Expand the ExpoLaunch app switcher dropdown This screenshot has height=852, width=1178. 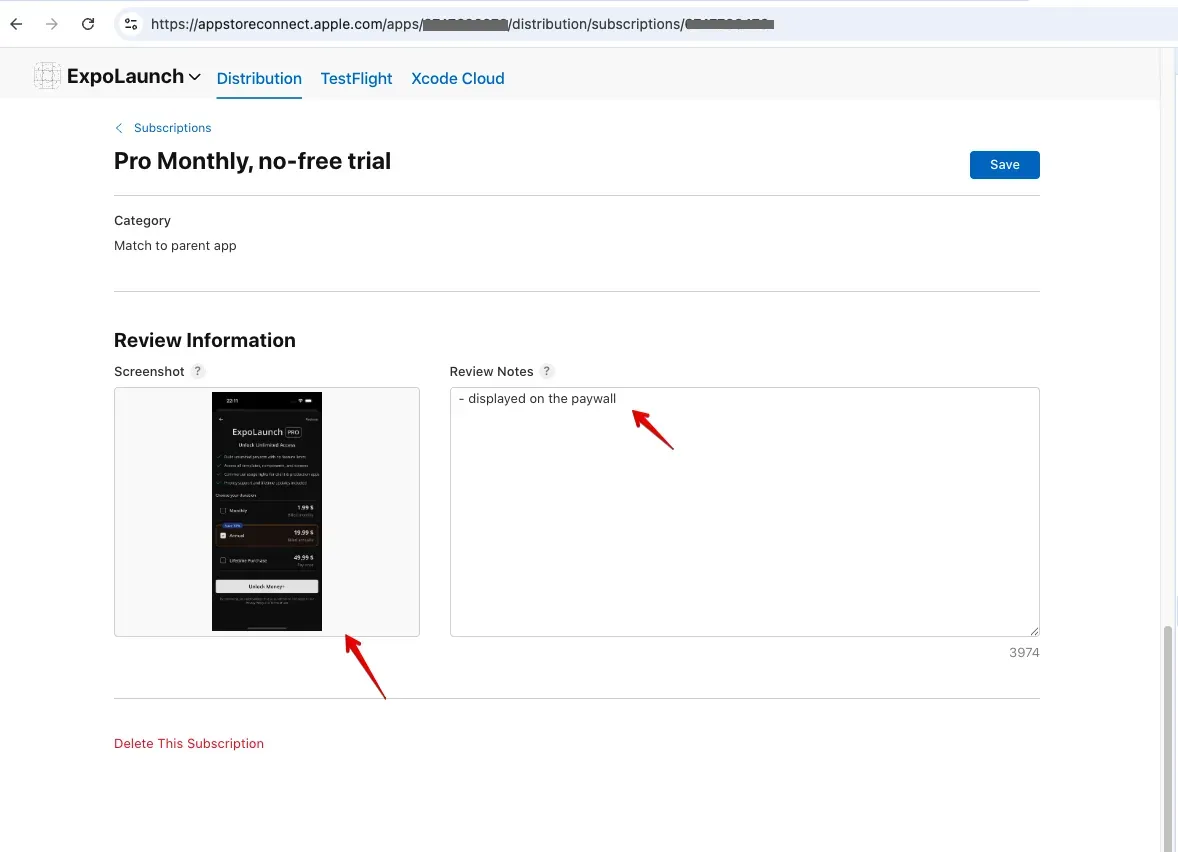pos(195,77)
